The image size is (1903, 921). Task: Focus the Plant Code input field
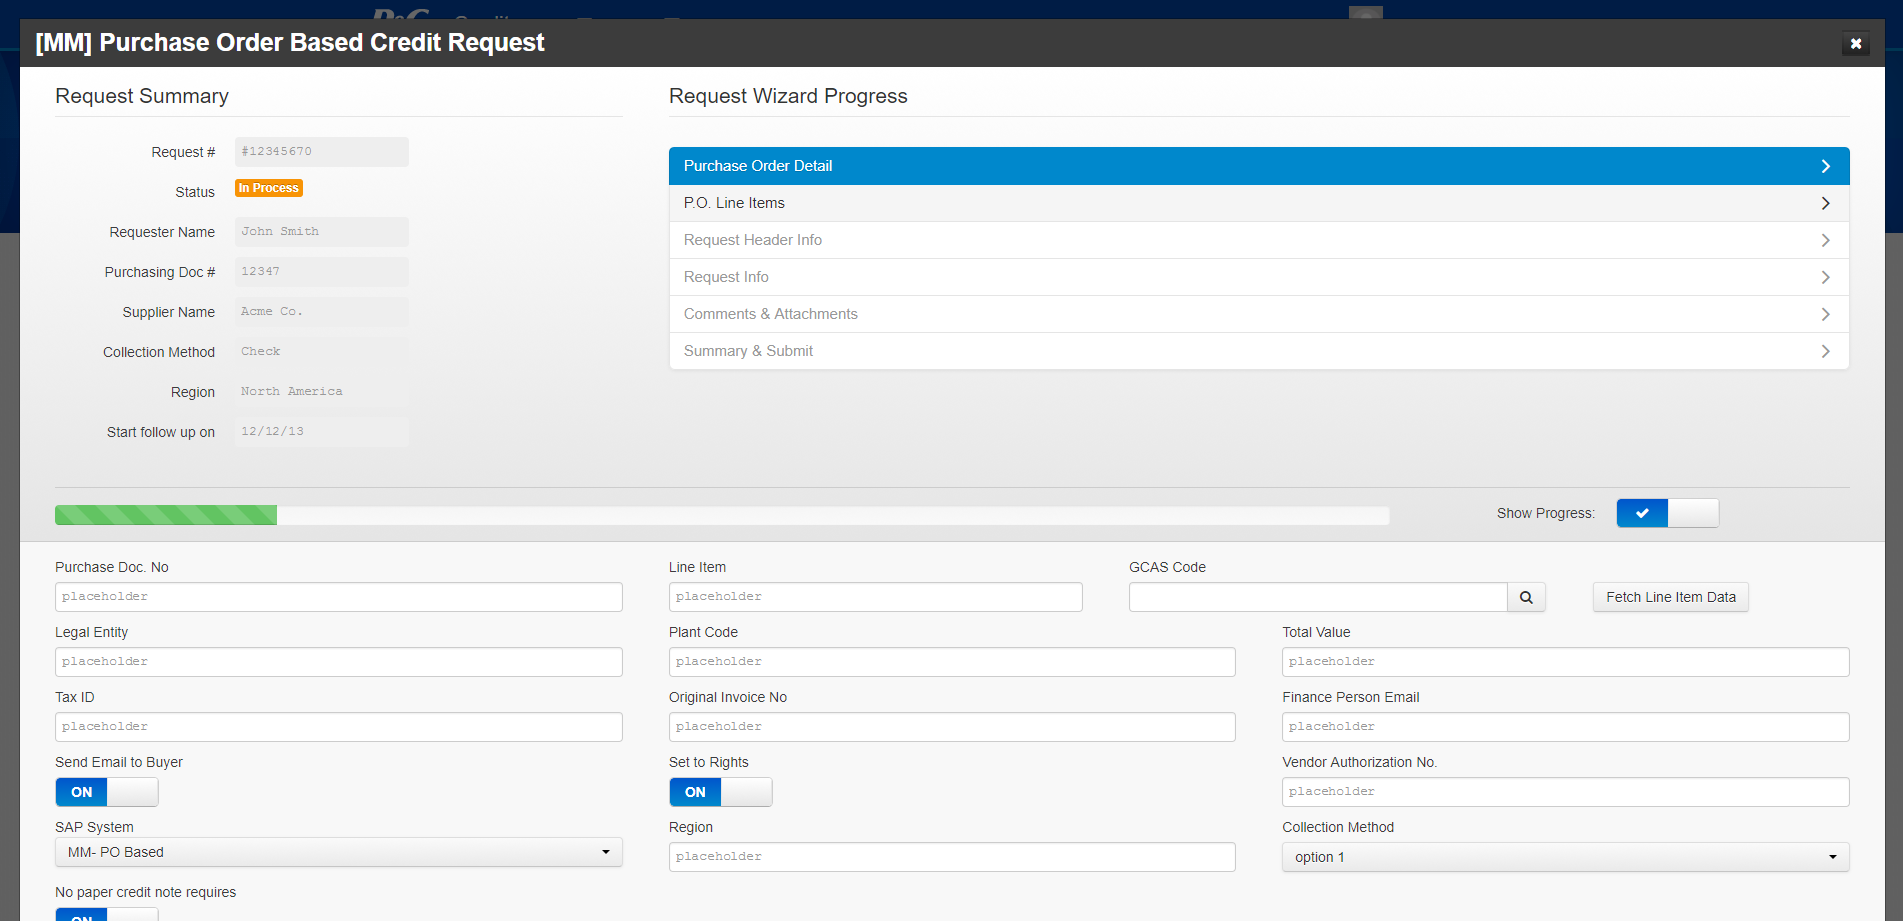click(x=952, y=662)
